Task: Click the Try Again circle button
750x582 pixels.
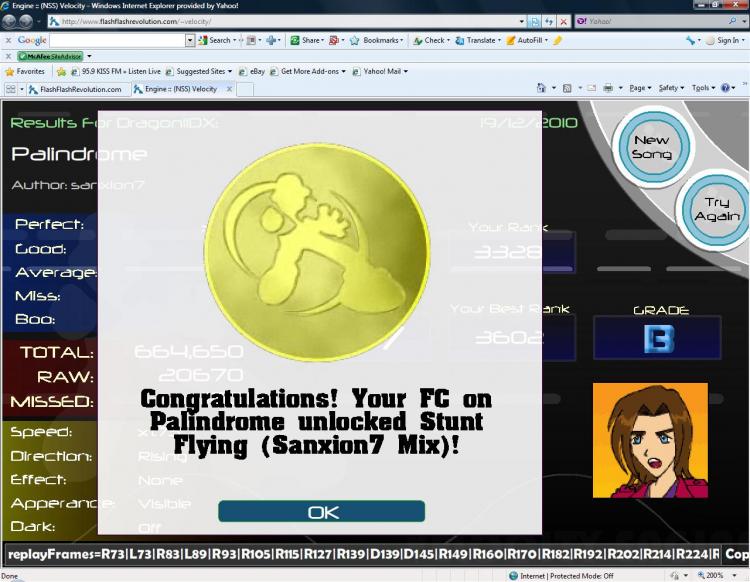Action: click(717, 209)
